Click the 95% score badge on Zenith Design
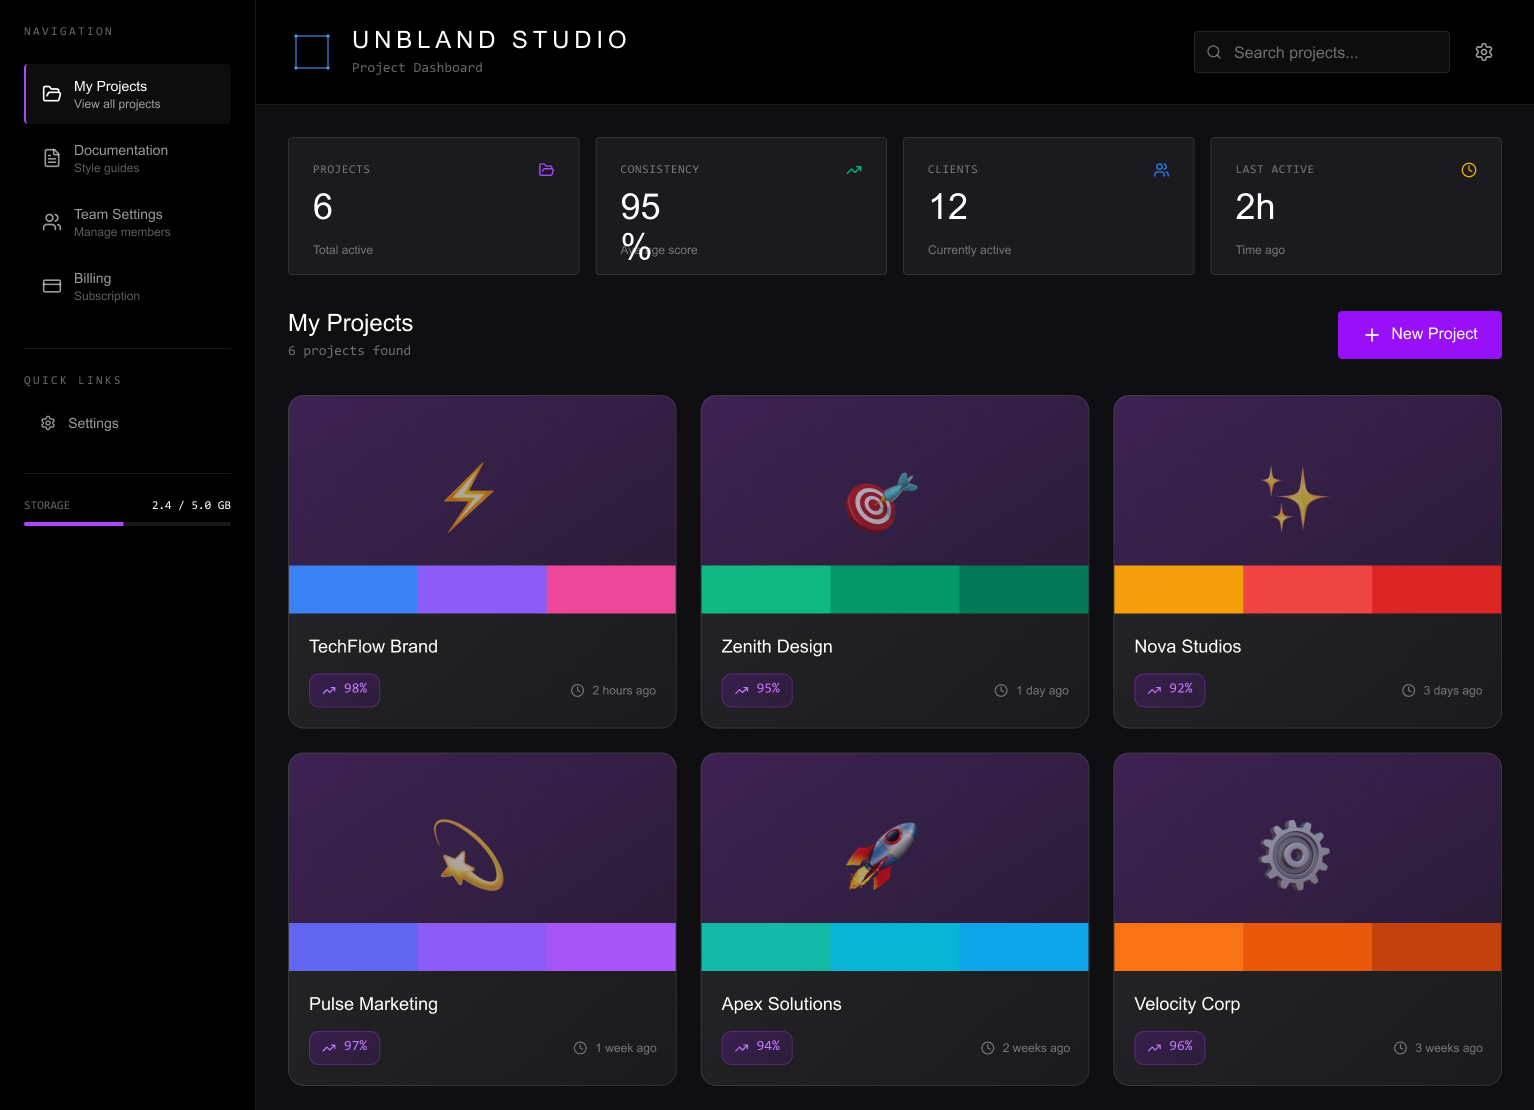The image size is (1534, 1110). pyautogui.click(x=757, y=690)
